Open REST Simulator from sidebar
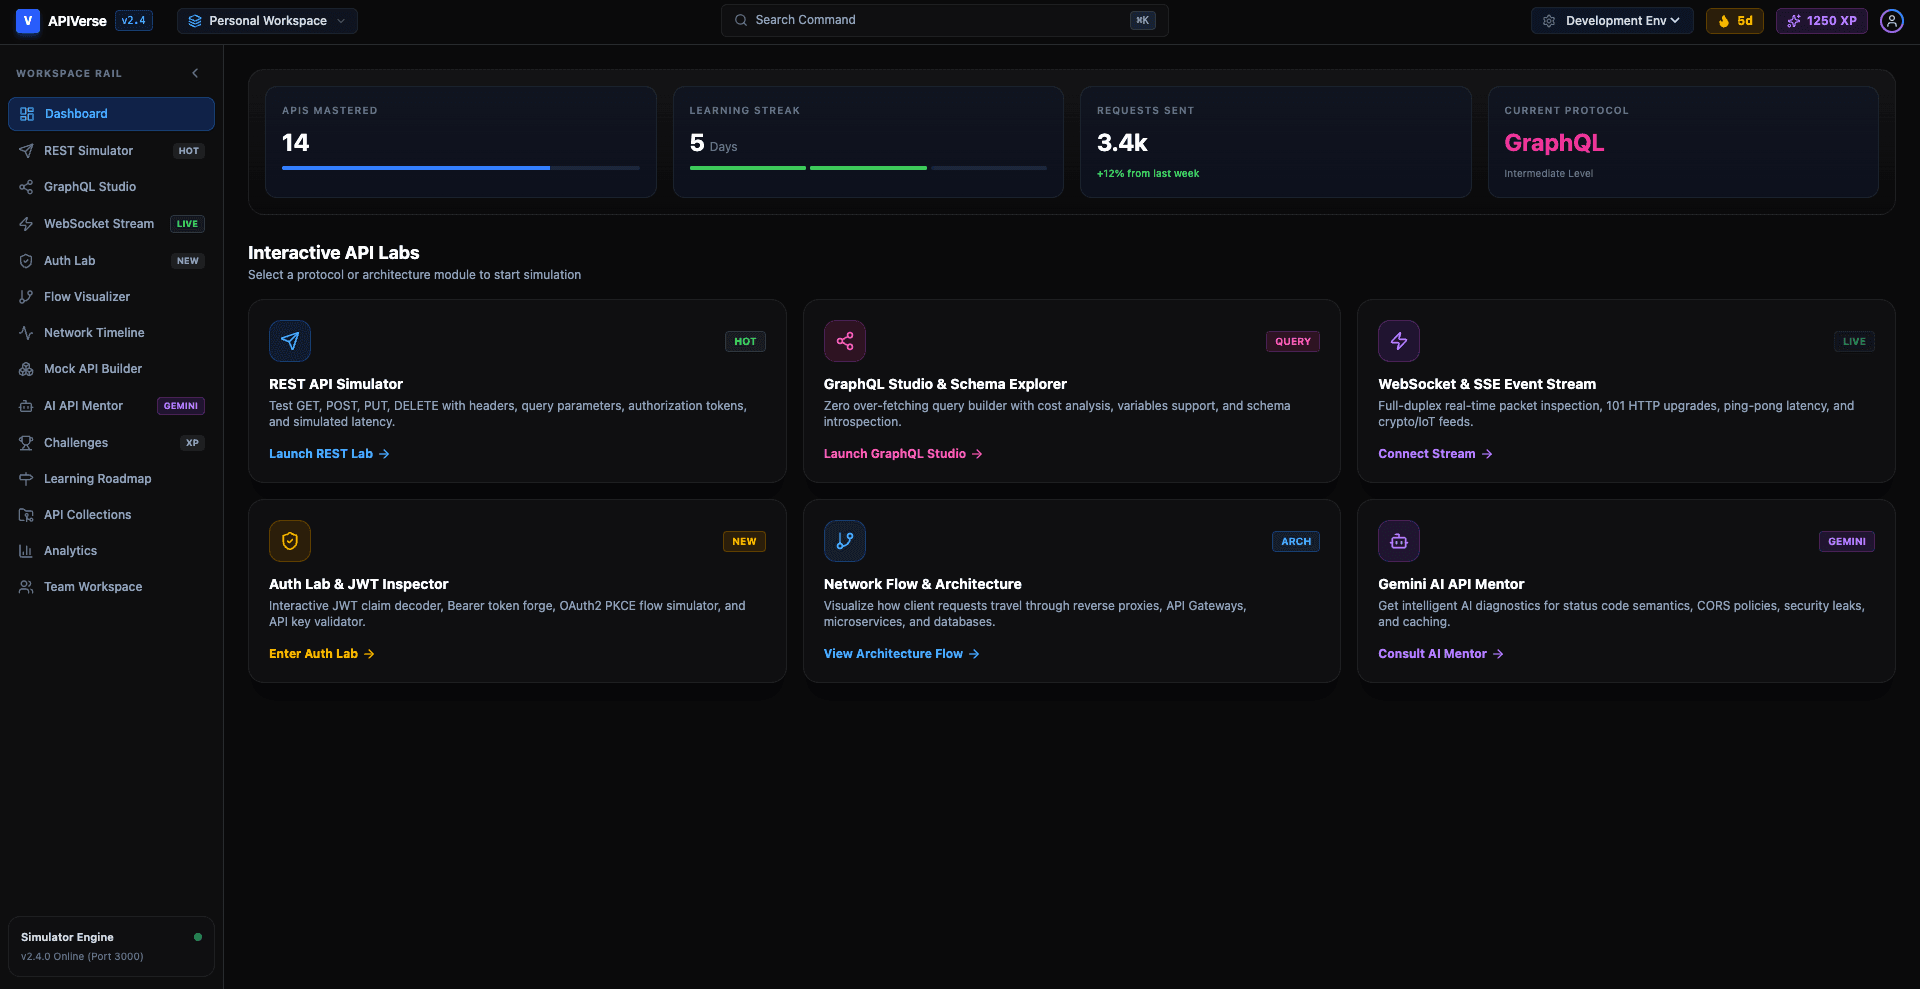 [111, 151]
